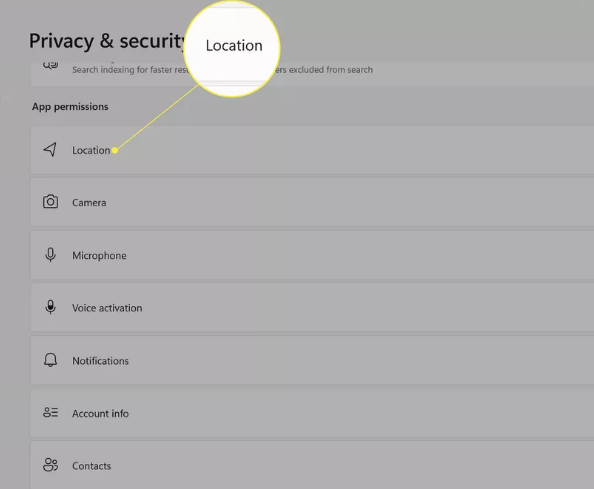Click the App permissions section header
This screenshot has width=594, height=489.
click(70, 107)
